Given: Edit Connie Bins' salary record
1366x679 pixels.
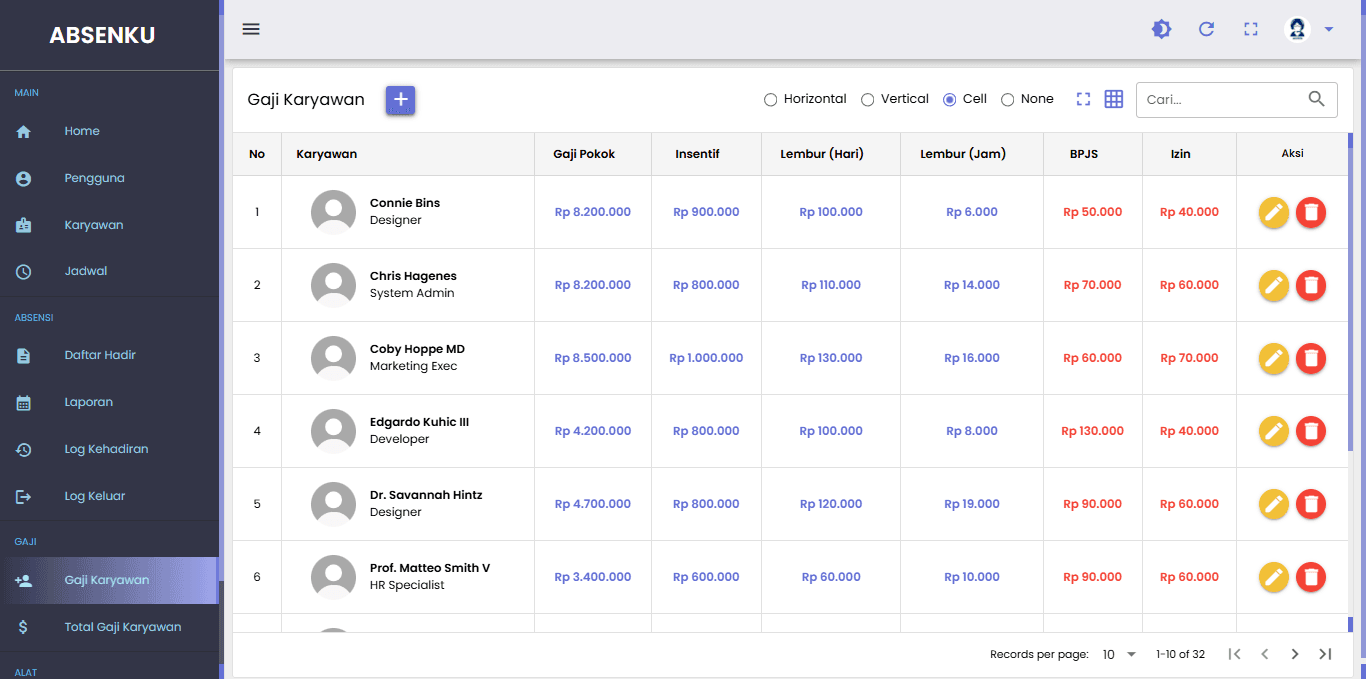Looking at the screenshot, I should pos(1273,212).
